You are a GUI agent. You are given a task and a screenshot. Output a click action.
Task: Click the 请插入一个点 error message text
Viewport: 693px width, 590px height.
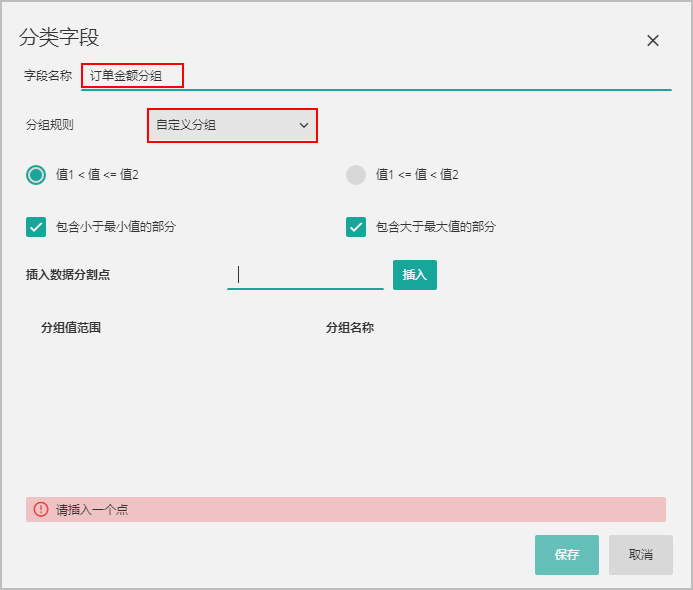(x=92, y=510)
